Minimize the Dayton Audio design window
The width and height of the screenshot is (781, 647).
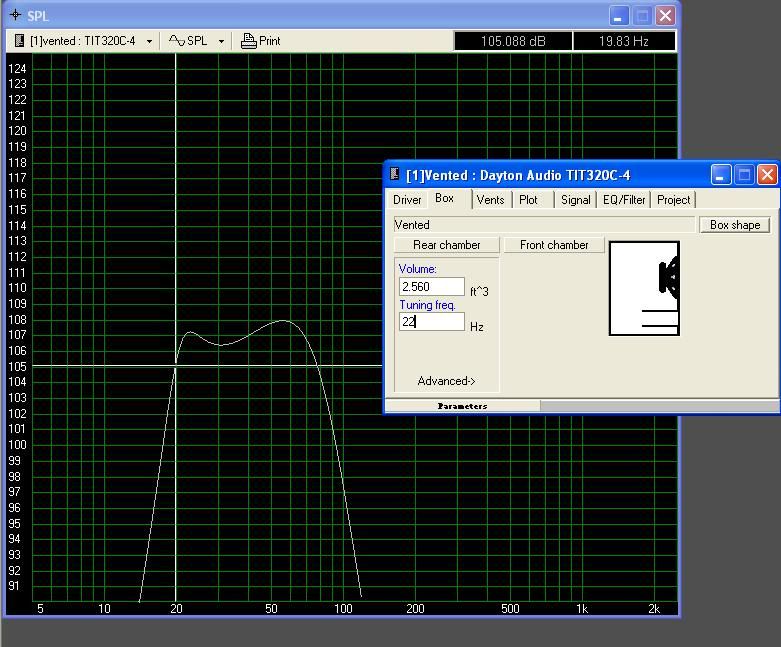tap(721, 175)
